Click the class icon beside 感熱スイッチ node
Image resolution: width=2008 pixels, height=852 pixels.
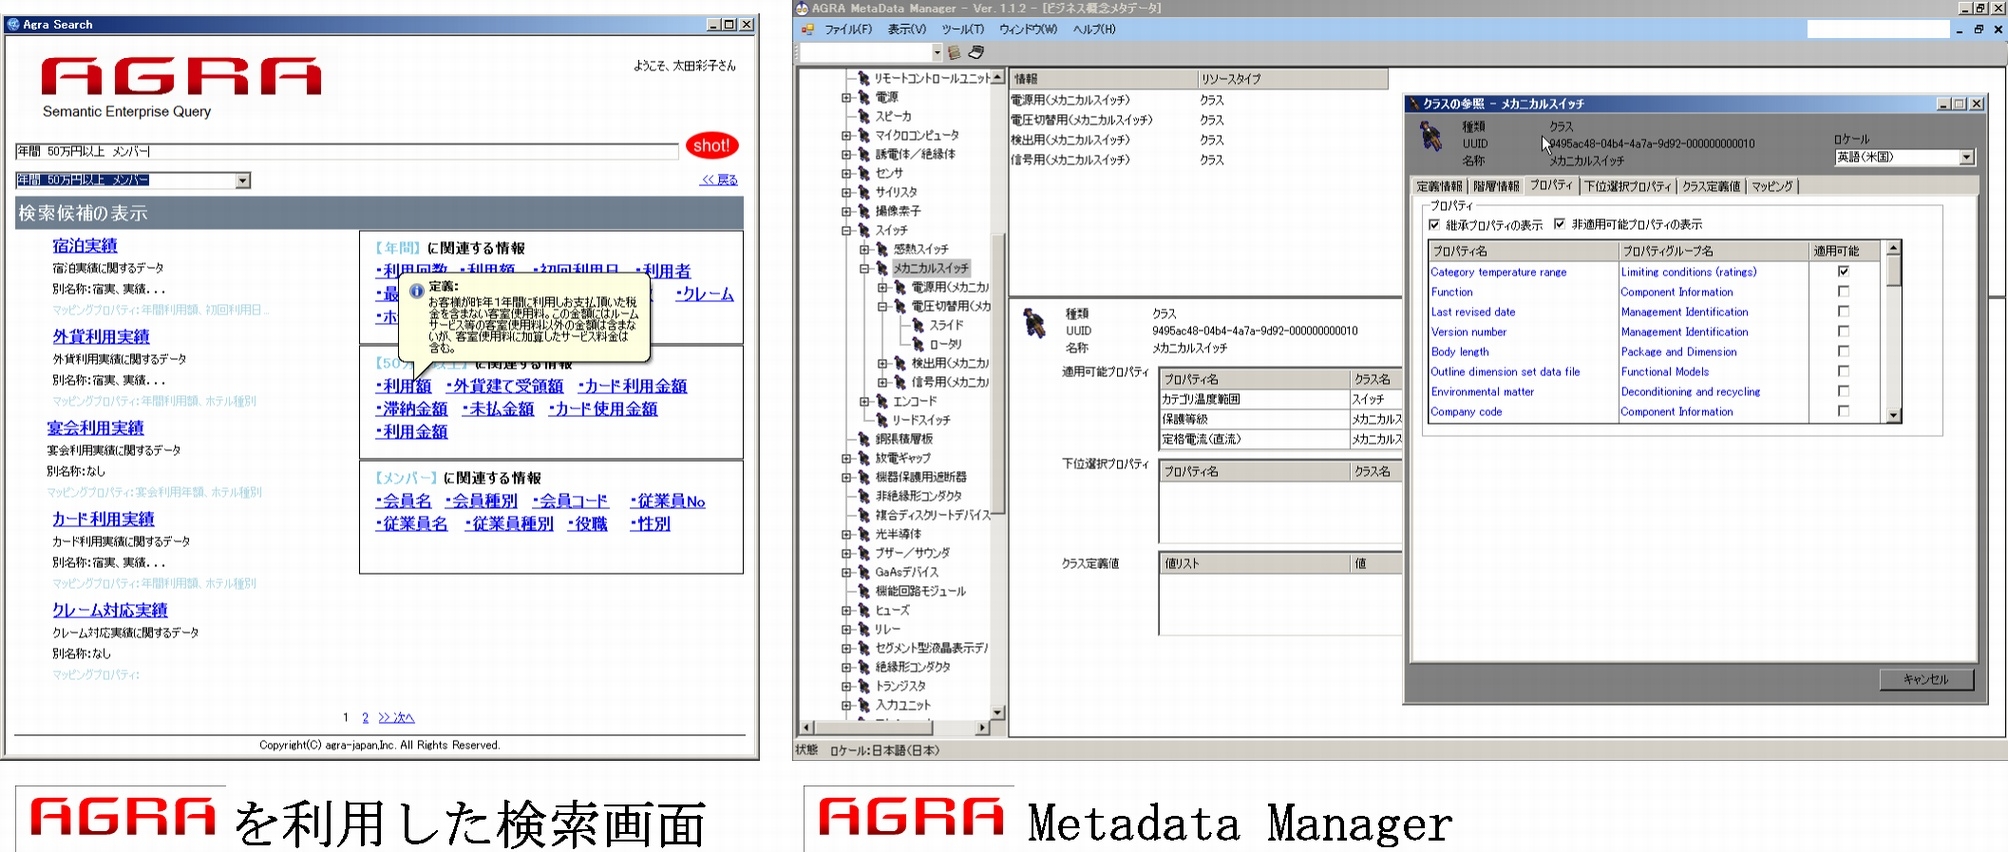(x=882, y=249)
